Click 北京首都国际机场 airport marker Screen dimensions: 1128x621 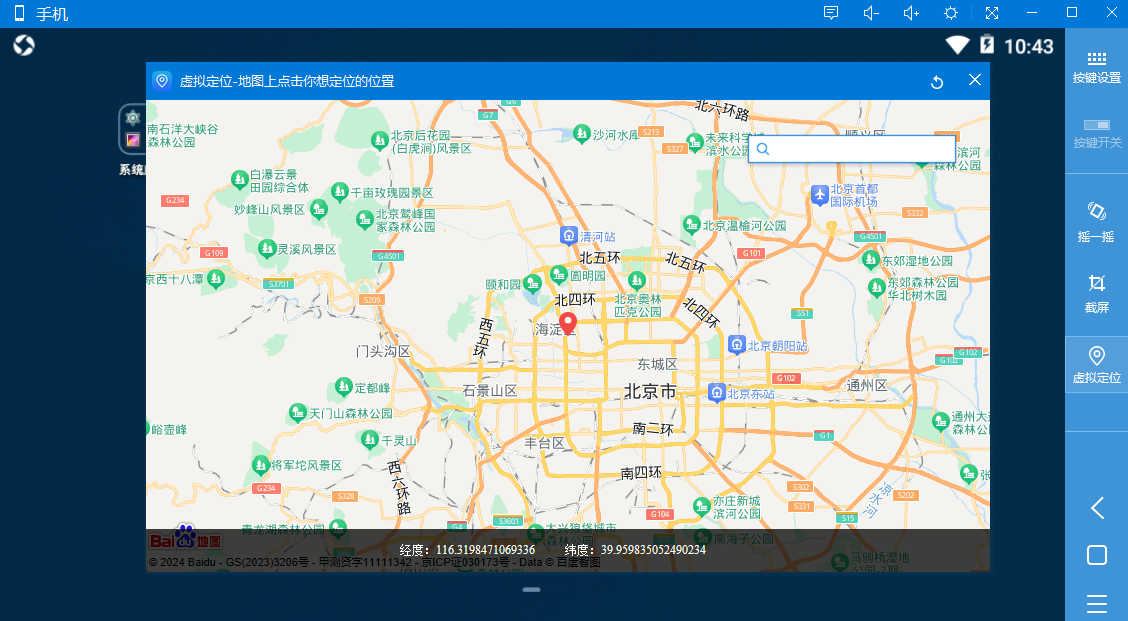(x=820, y=193)
